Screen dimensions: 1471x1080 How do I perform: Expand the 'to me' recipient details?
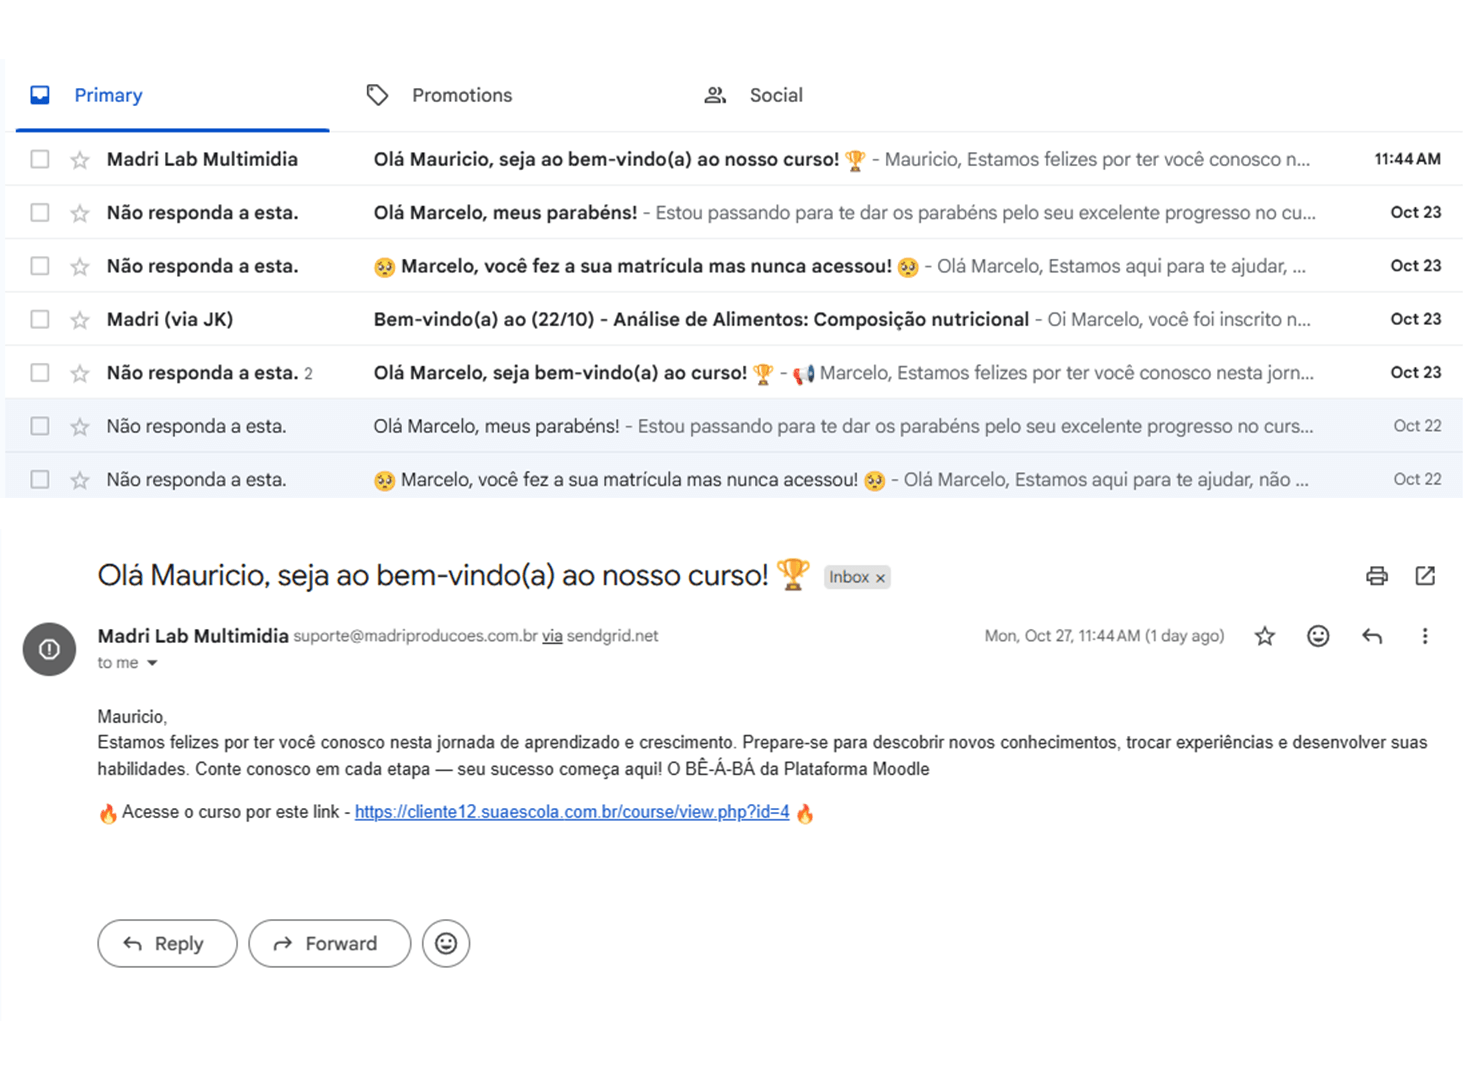[x=152, y=663]
